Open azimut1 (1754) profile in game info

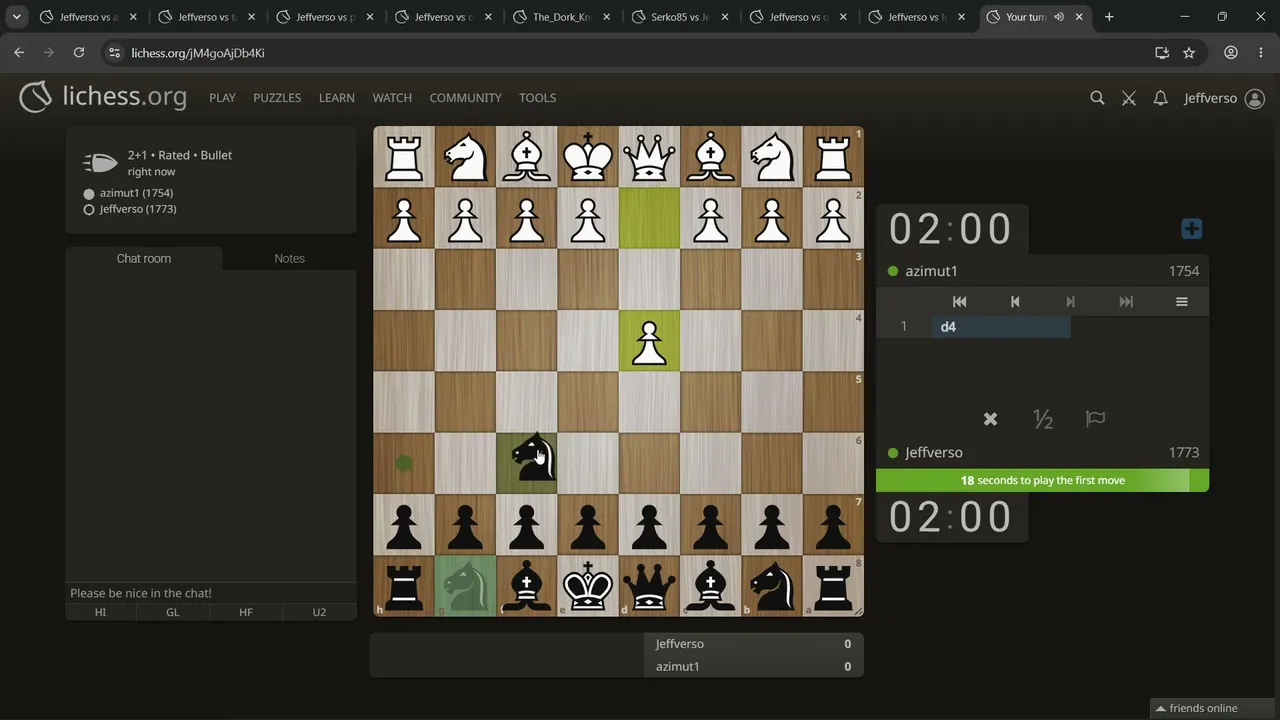pyautogui.click(x=136, y=193)
